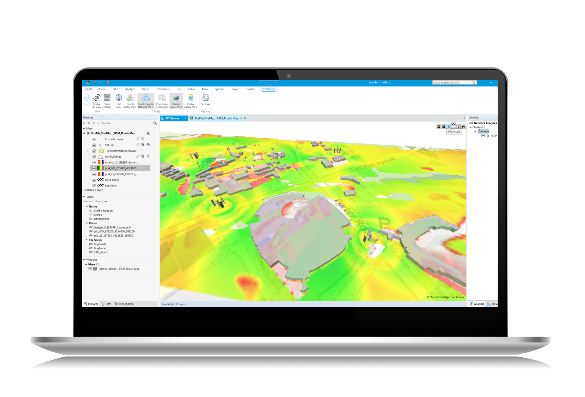Toggle the checkbox in the Analysis panel tree
Viewport: 585px width, 397px height.
click(483, 135)
